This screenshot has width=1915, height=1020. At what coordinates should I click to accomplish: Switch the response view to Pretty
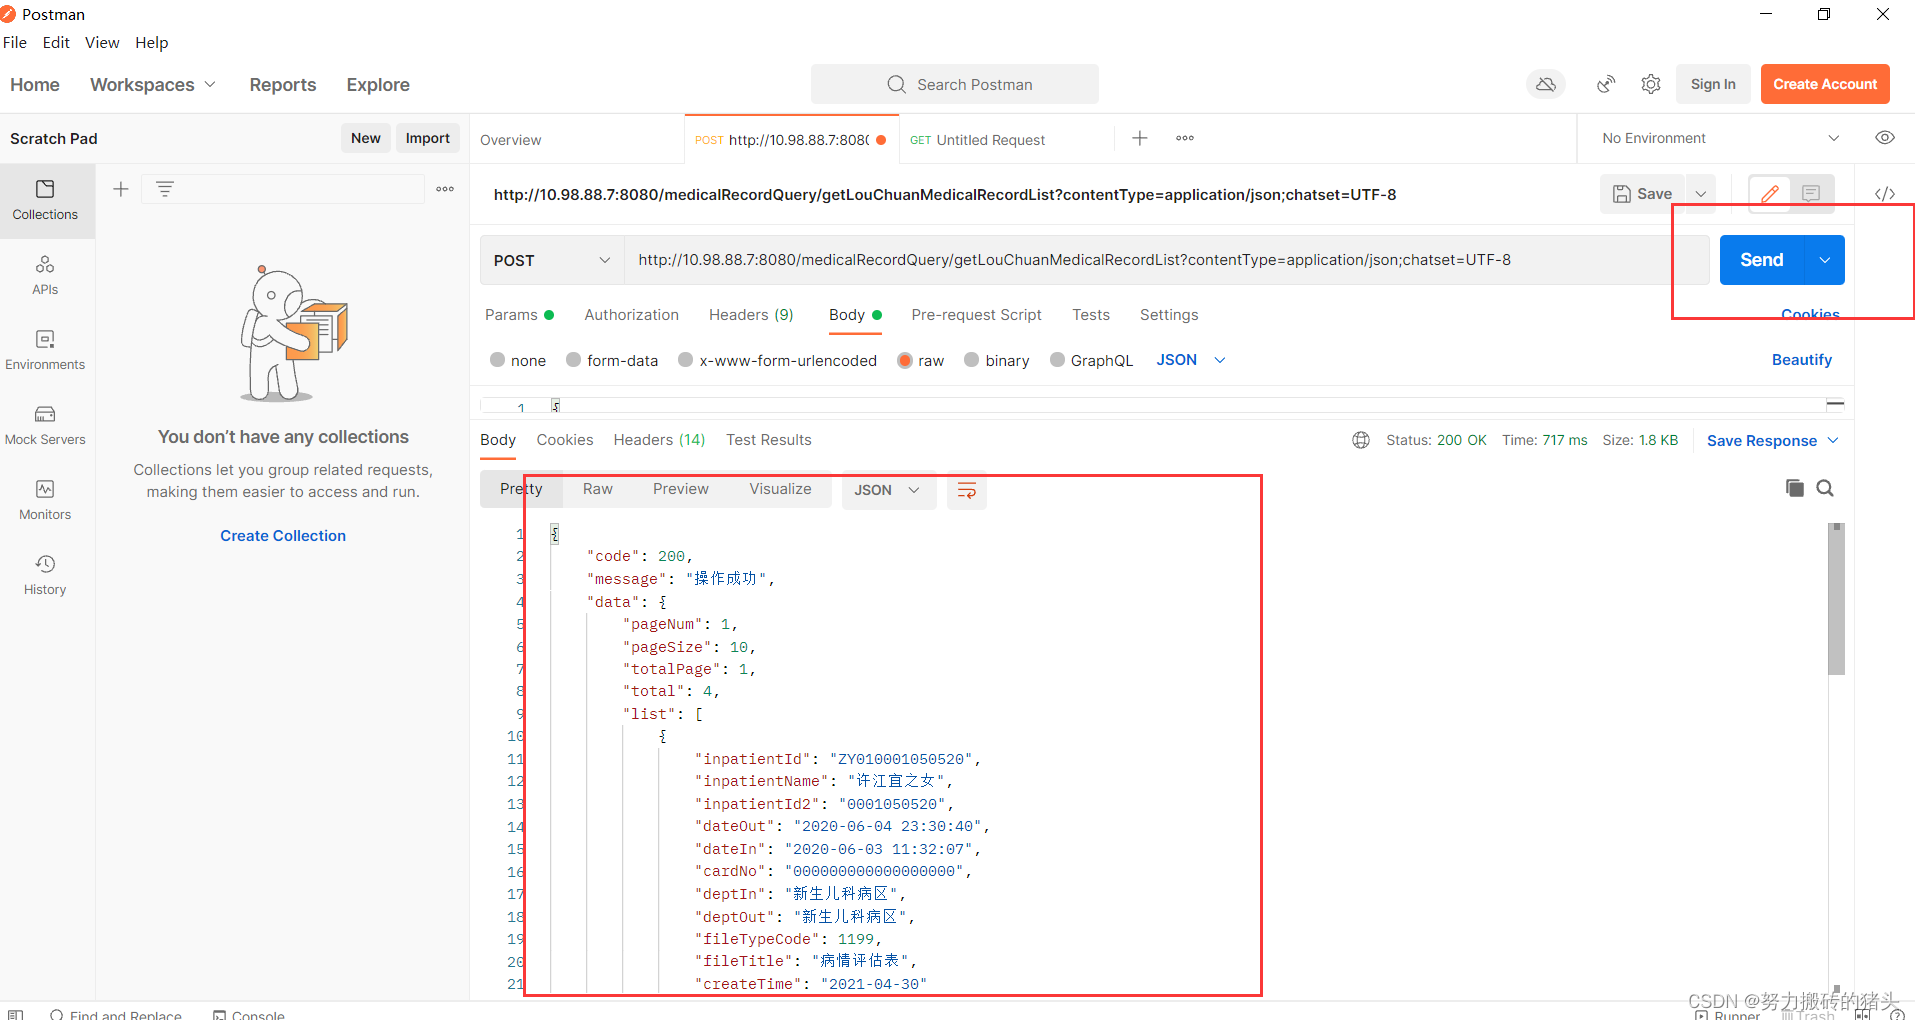(521, 489)
